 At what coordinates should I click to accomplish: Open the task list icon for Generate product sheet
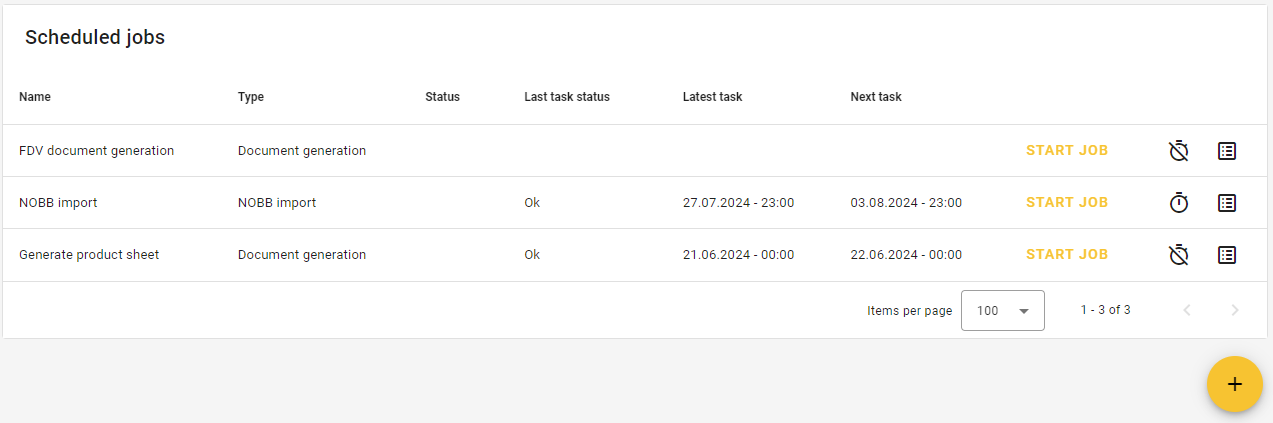1227,255
